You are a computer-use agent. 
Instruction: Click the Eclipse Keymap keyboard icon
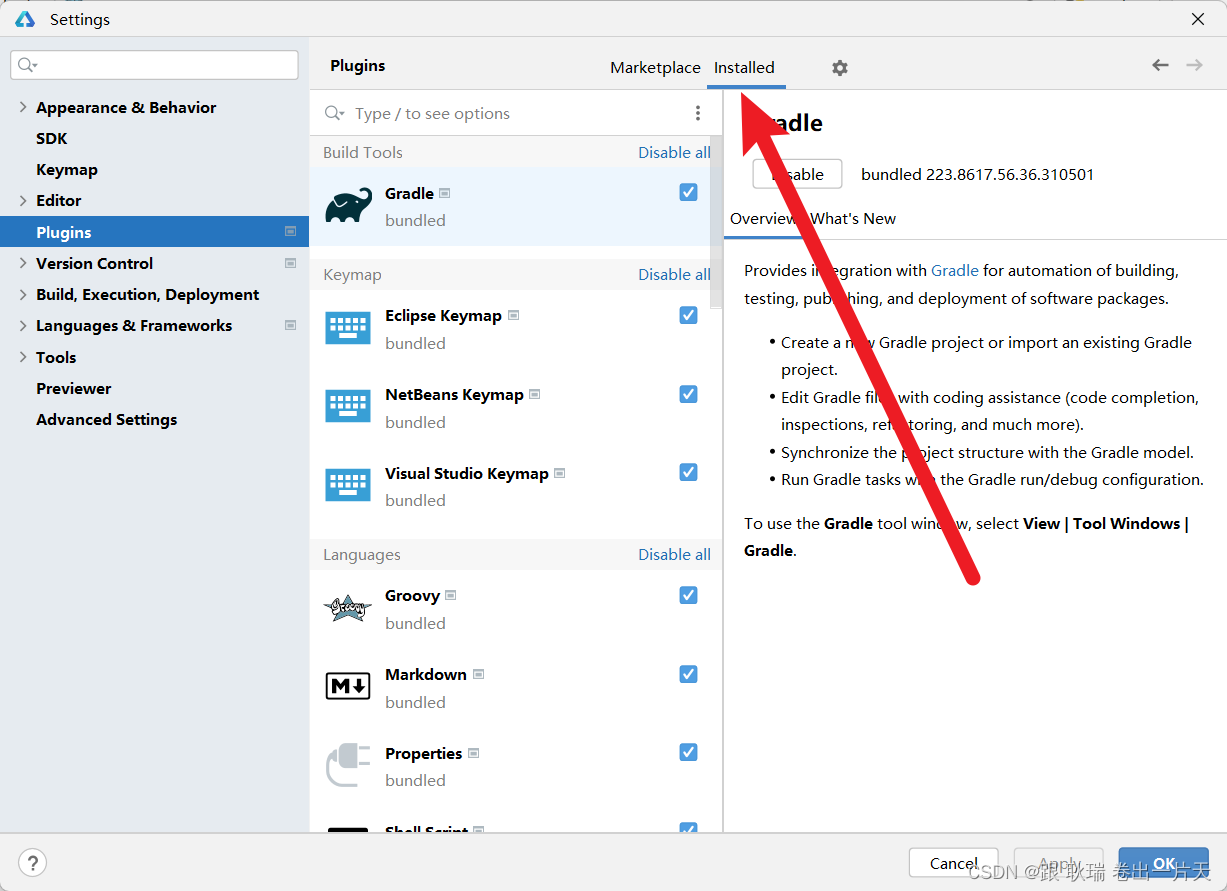[x=348, y=328]
